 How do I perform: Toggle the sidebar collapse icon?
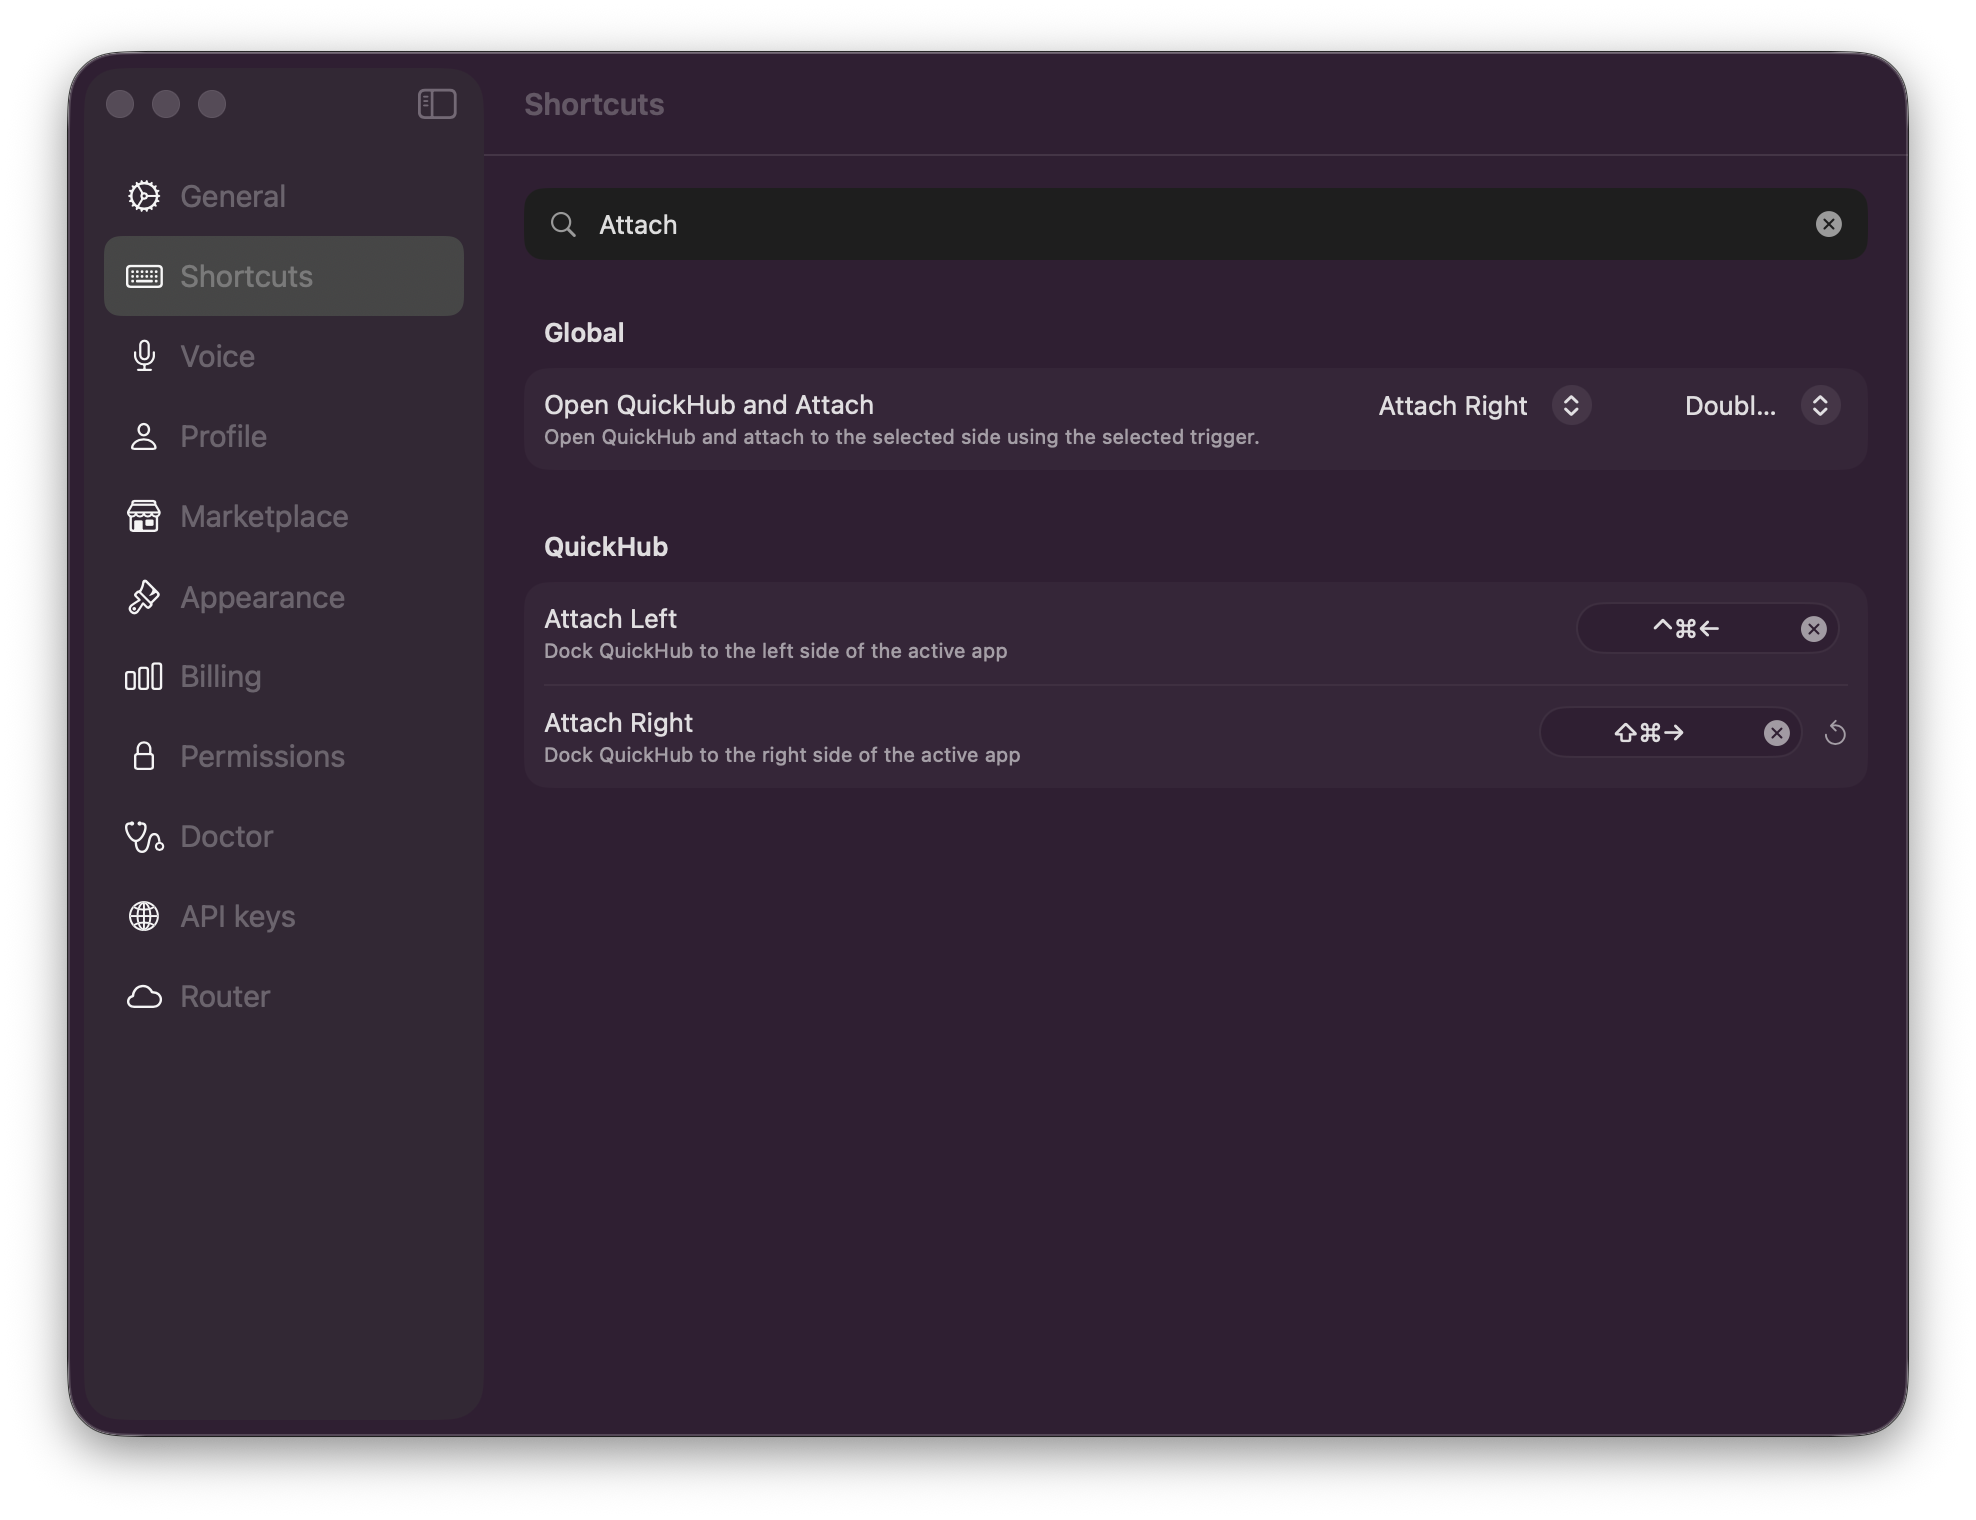point(437,104)
